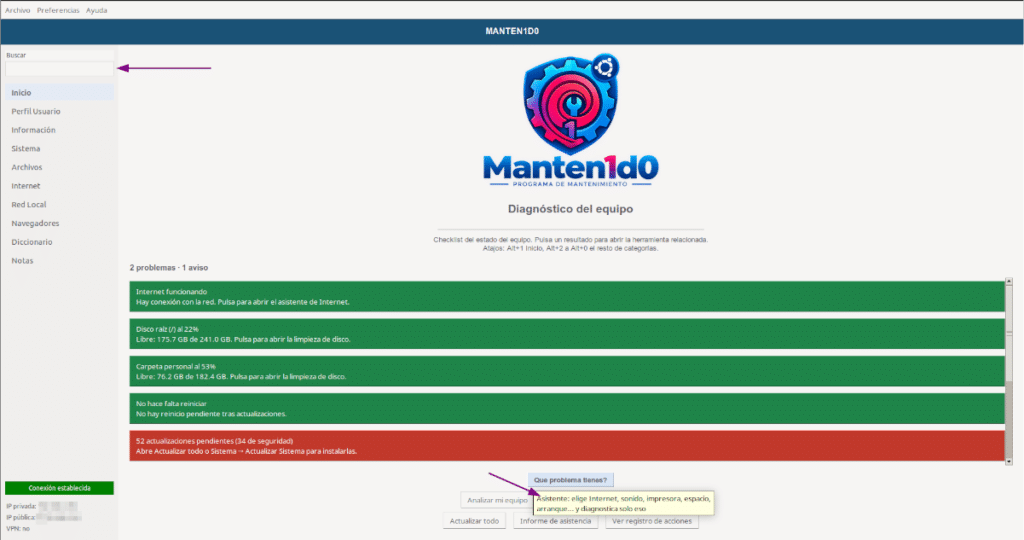Viewport: 1024px width, 540px height.
Task: Click the green Conexión establecida status
Action: pos(59,488)
